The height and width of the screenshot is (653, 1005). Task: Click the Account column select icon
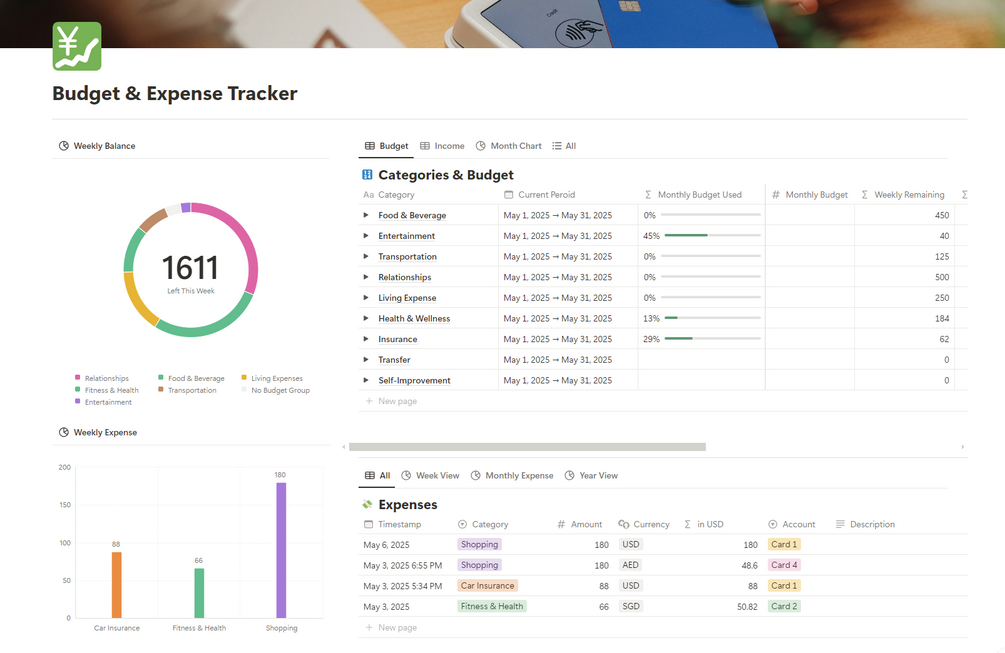[772, 524]
